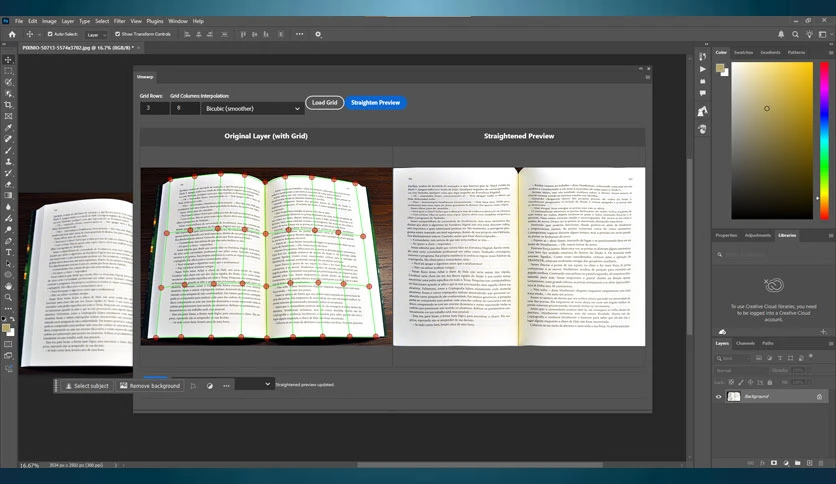Click the Libraries cloud sync icon
The image size is (836, 484).
tap(722, 332)
